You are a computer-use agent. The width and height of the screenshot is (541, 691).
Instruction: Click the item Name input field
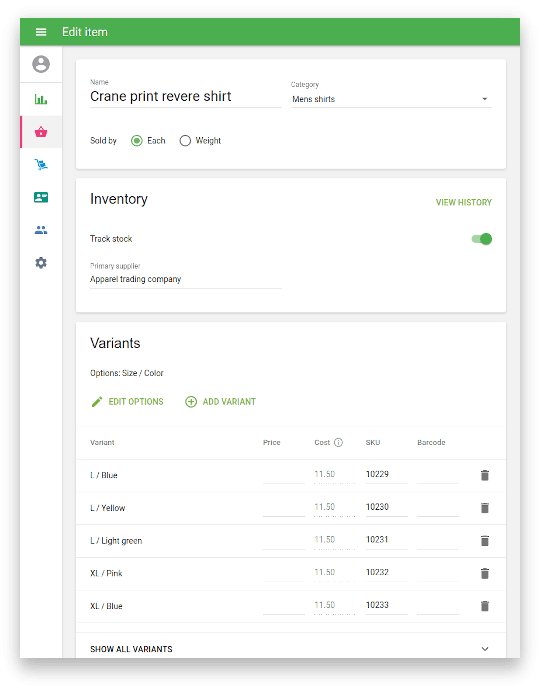(x=185, y=97)
